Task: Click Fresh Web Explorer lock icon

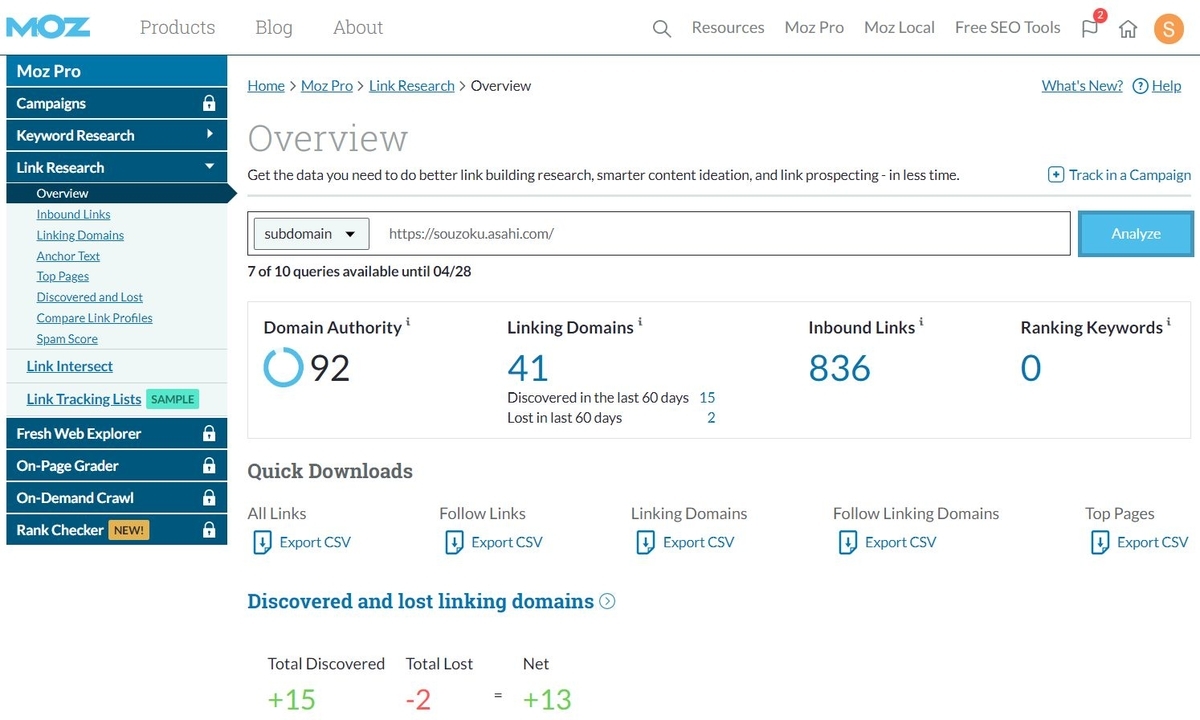Action: click(209, 433)
